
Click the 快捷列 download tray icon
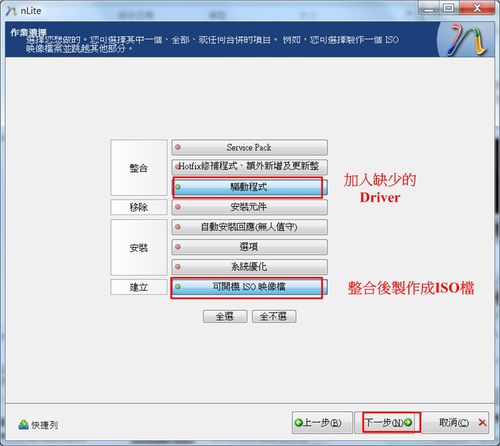click(x=23, y=425)
